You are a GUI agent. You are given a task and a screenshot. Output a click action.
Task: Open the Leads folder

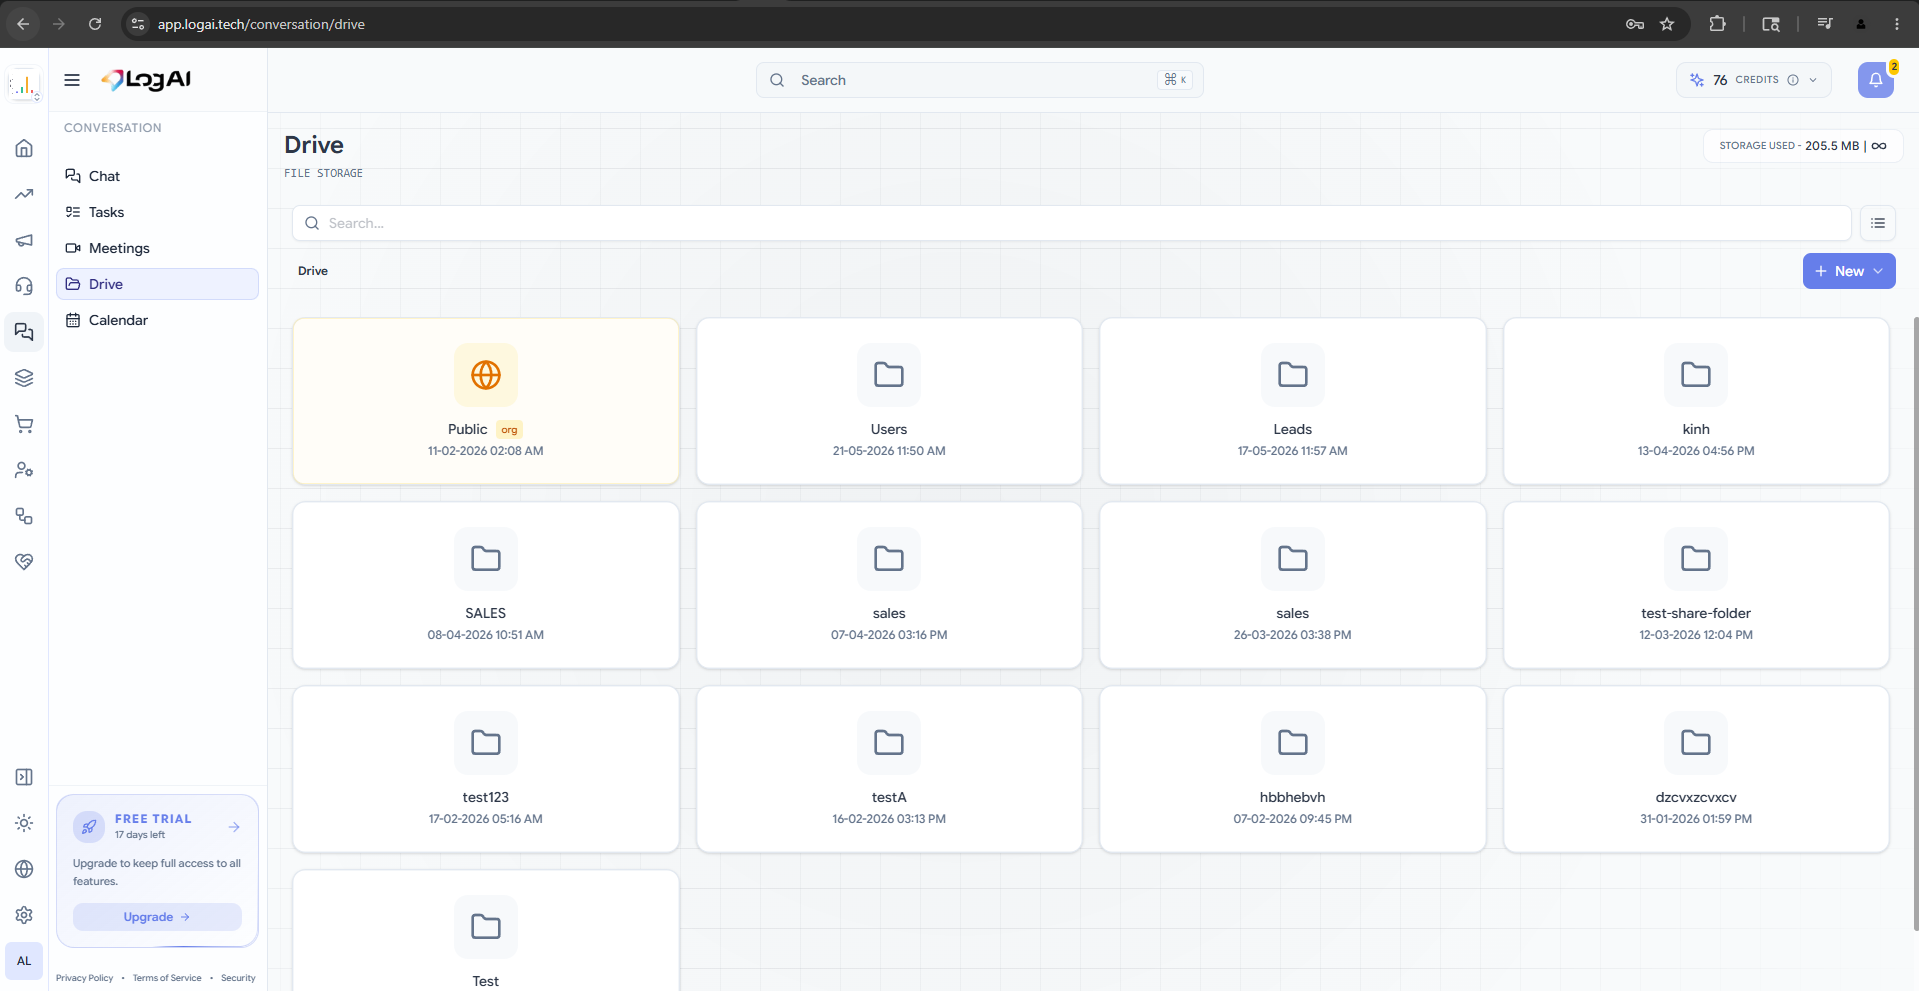coord(1293,401)
